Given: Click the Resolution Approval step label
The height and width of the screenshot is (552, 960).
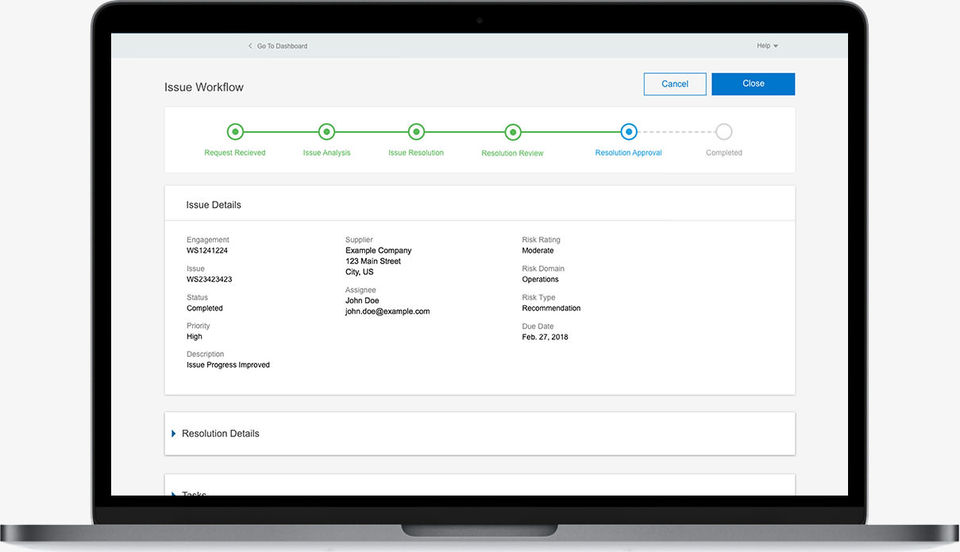Looking at the screenshot, I should (629, 153).
